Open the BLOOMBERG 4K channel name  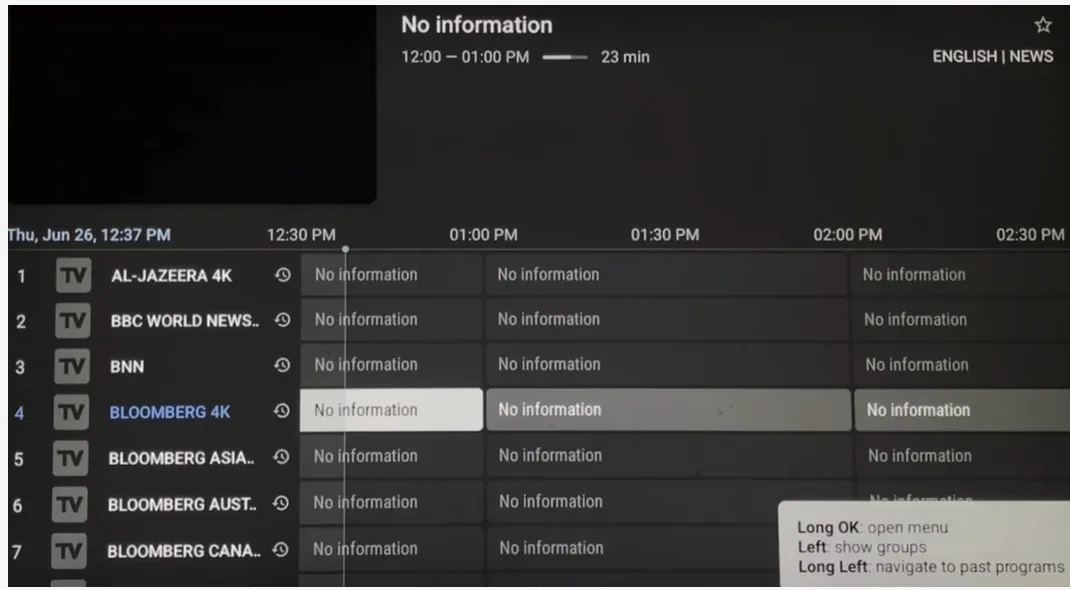click(170, 412)
